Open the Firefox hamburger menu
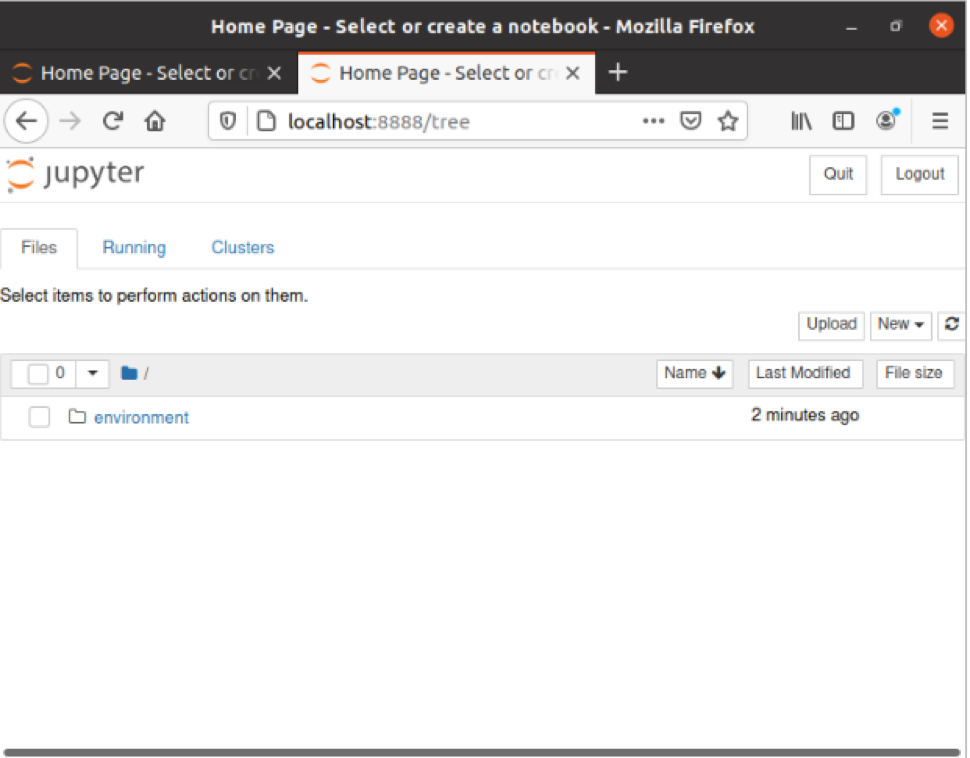Screen dimensions: 970x758 [940, 121]
